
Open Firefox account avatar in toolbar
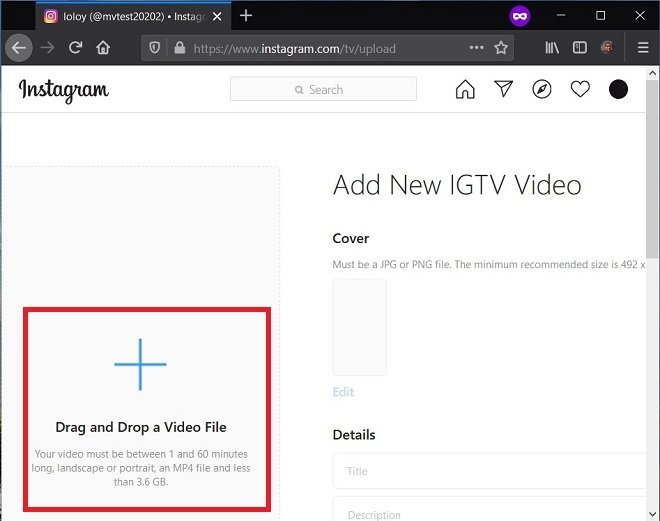pos(607,48)
